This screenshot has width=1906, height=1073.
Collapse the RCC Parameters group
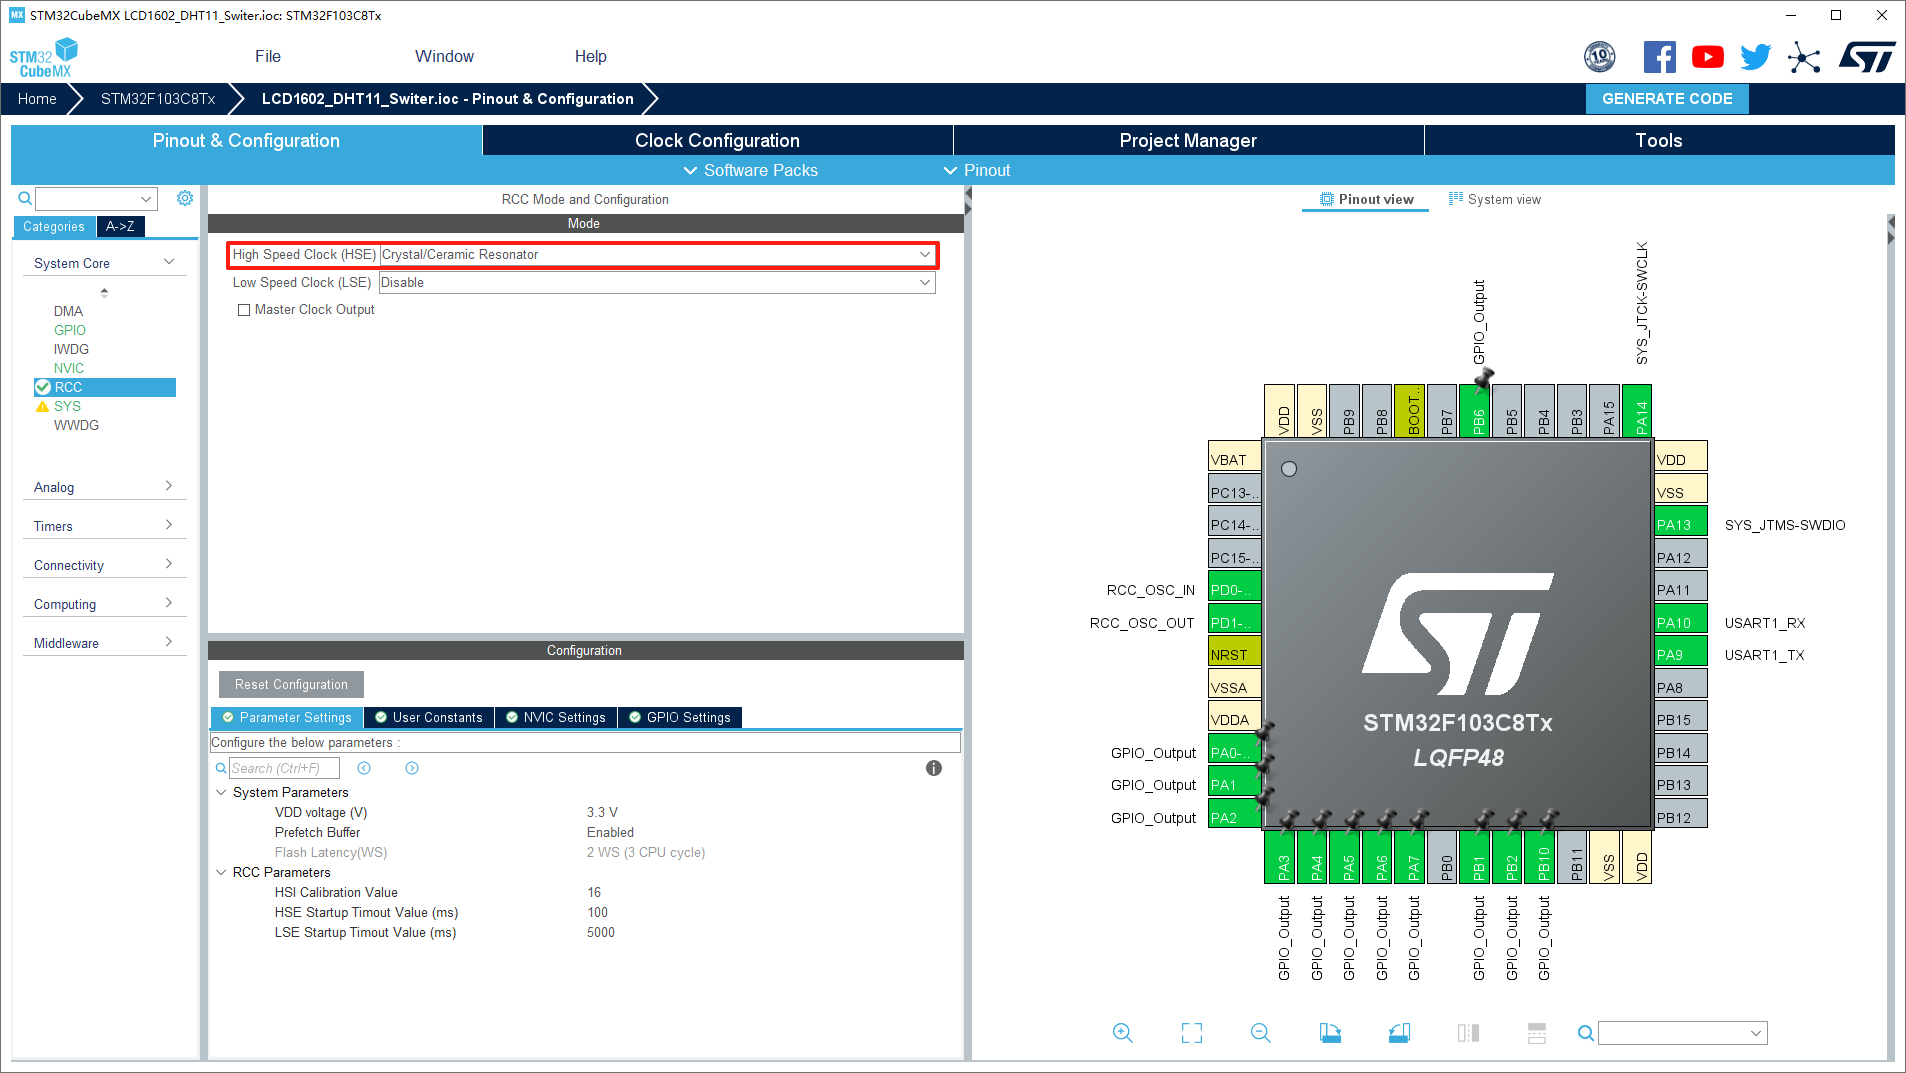coord(221,872)
